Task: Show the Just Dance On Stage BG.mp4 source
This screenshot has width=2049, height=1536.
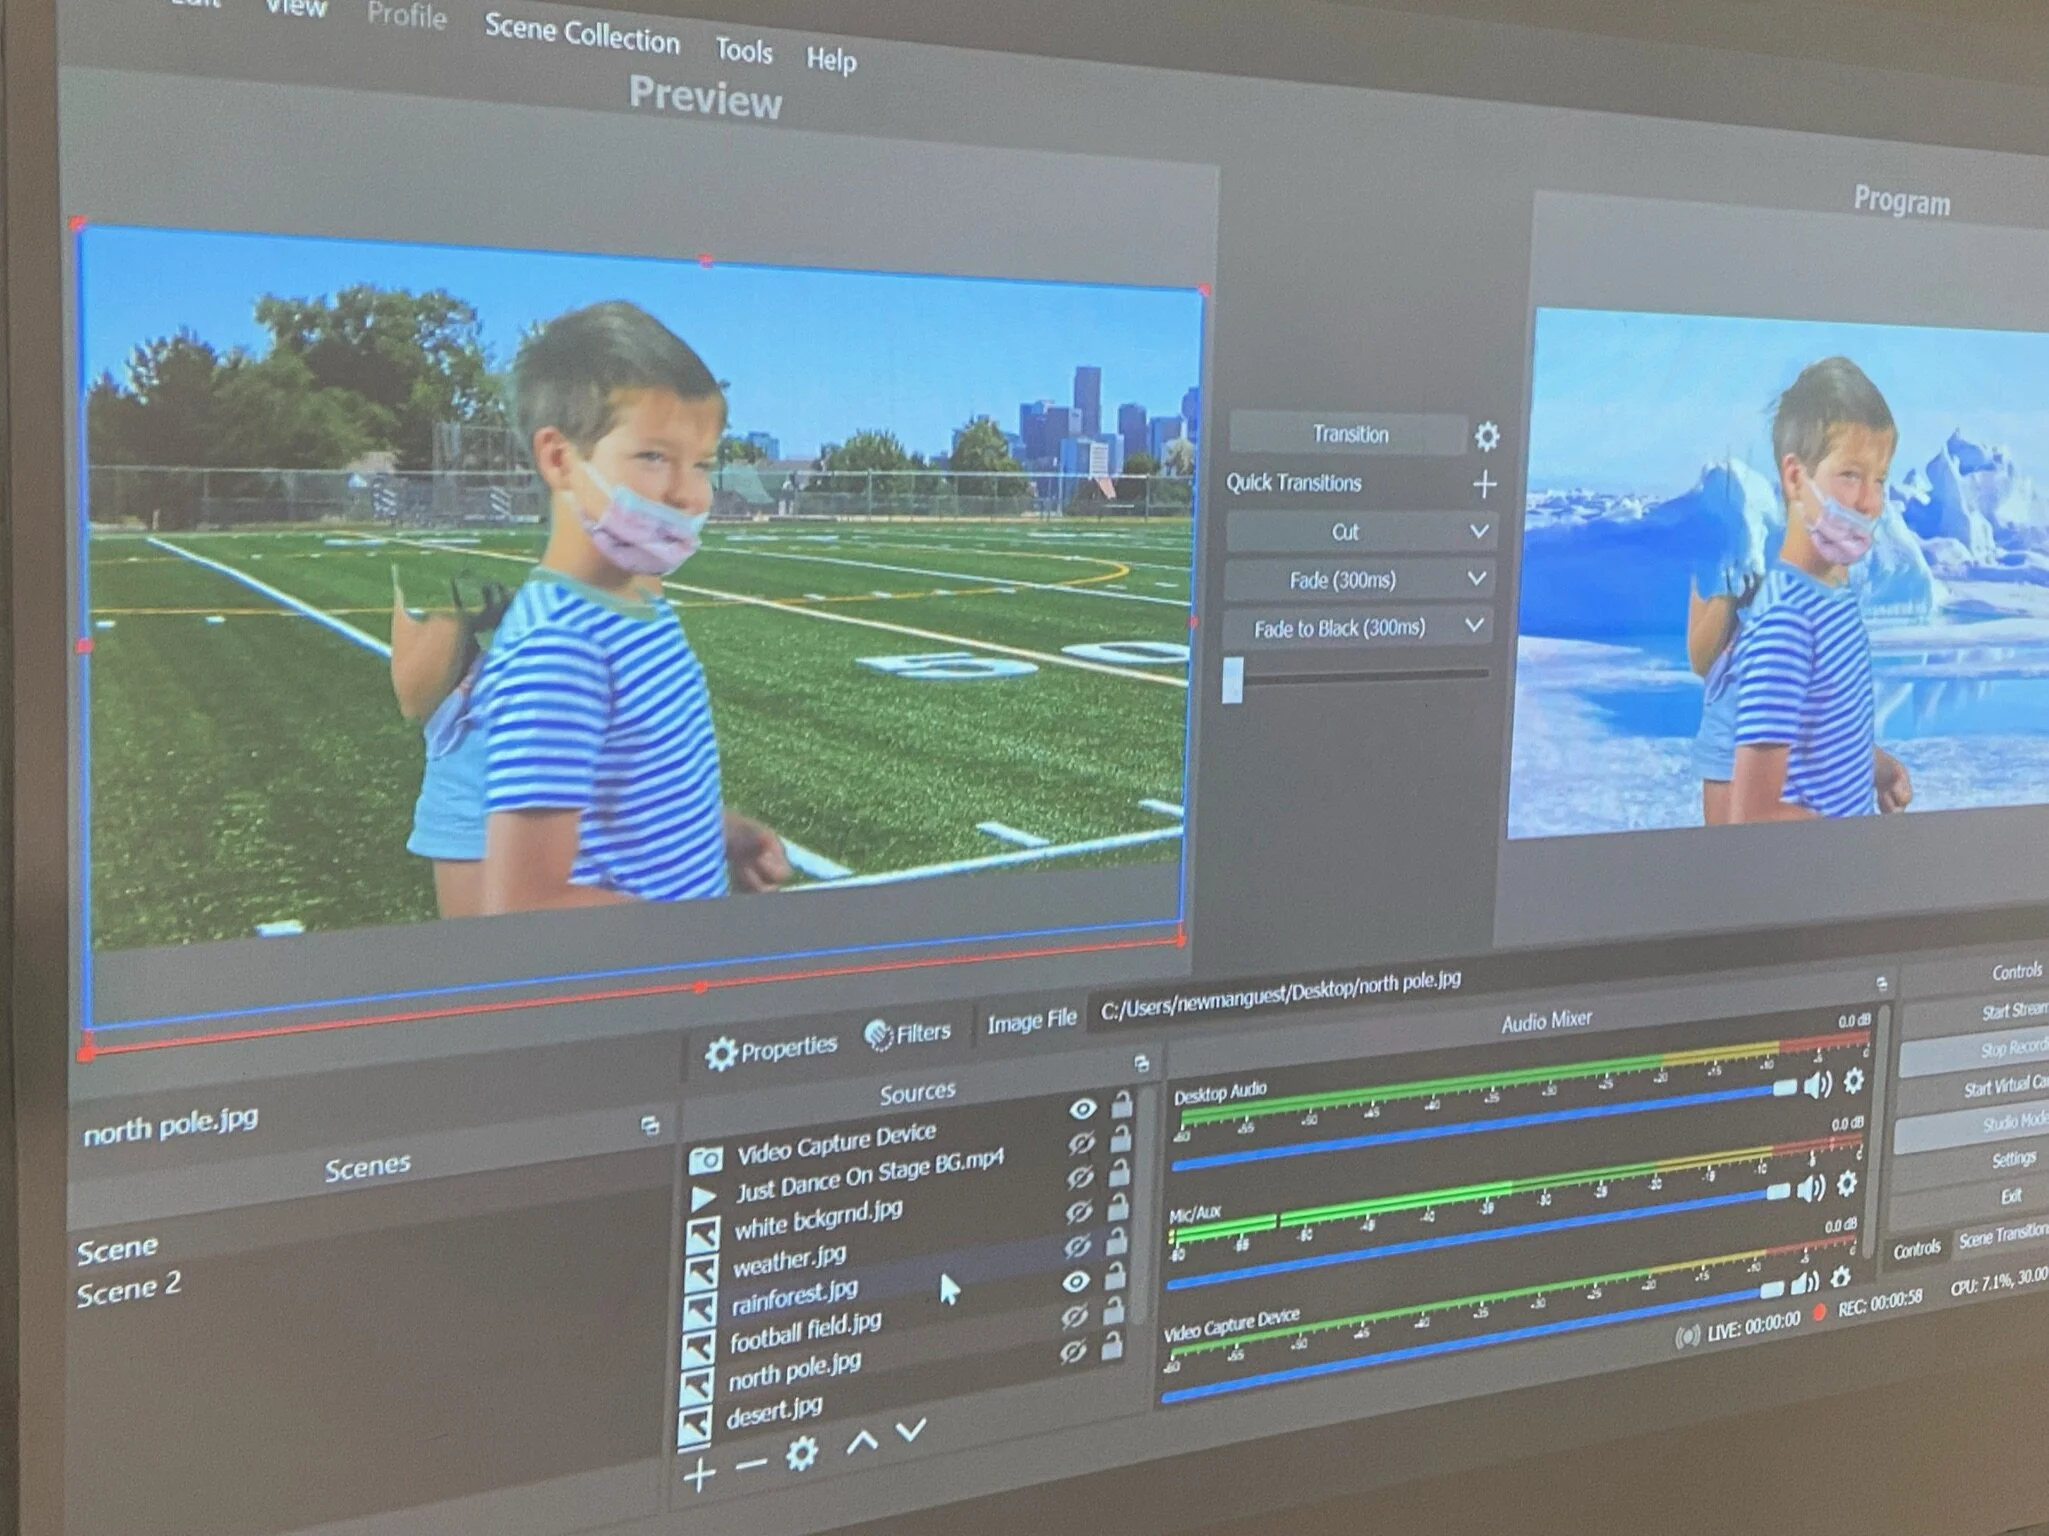Action: 1080,1142
